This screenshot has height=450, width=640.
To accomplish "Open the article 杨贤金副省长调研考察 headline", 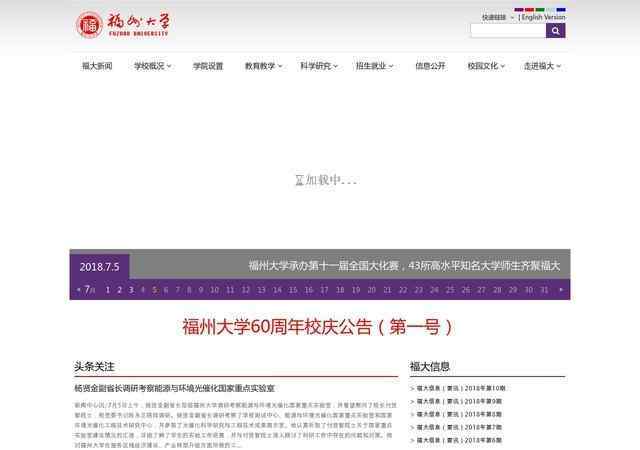I will coord(174,388).
